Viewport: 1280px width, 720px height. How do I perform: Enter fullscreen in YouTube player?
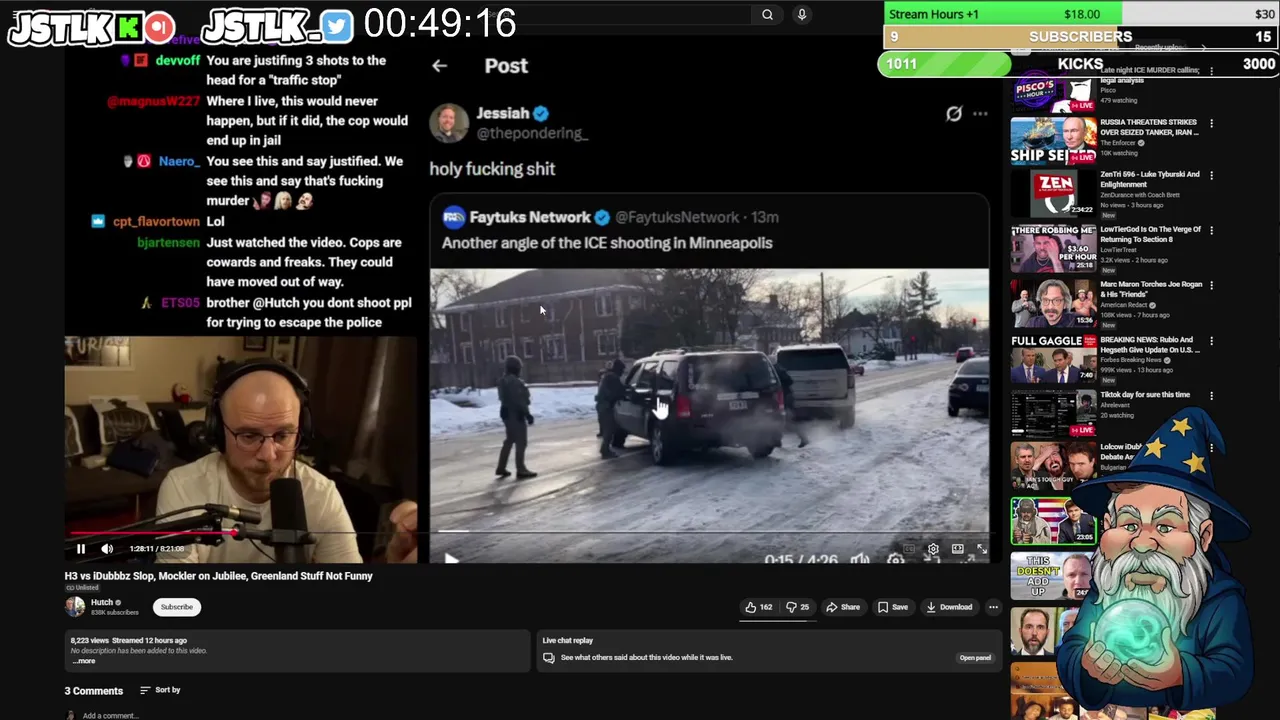[x=981, y=548]
